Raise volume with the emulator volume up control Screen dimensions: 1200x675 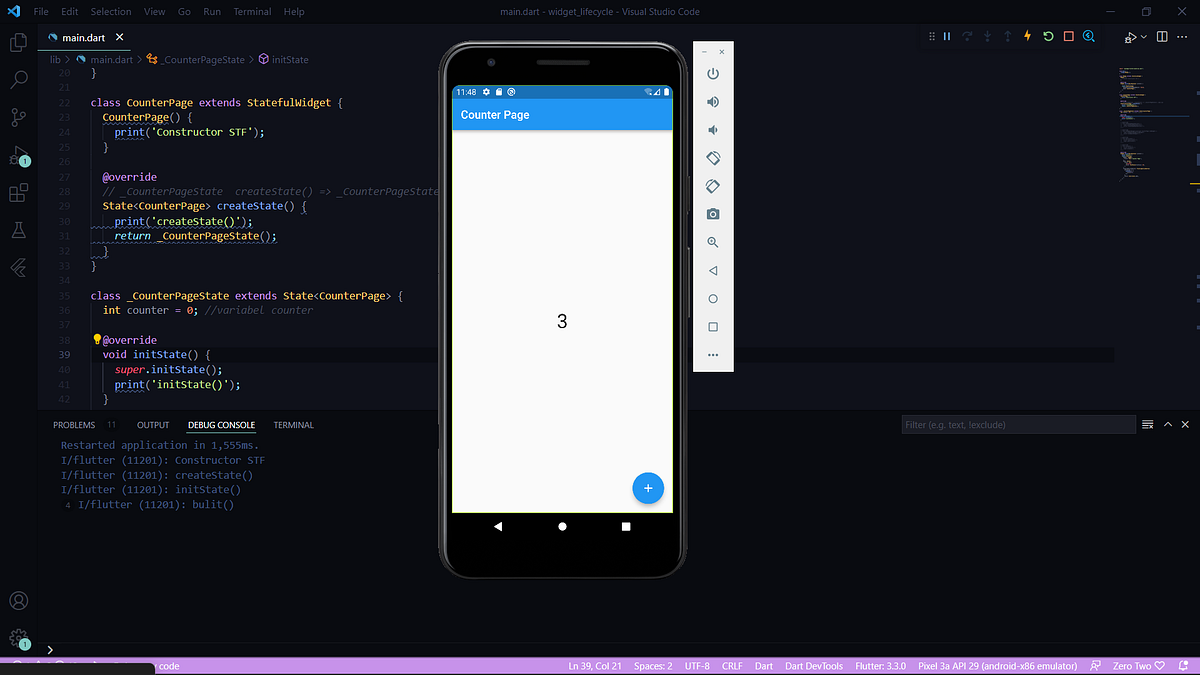click(712, 101)
